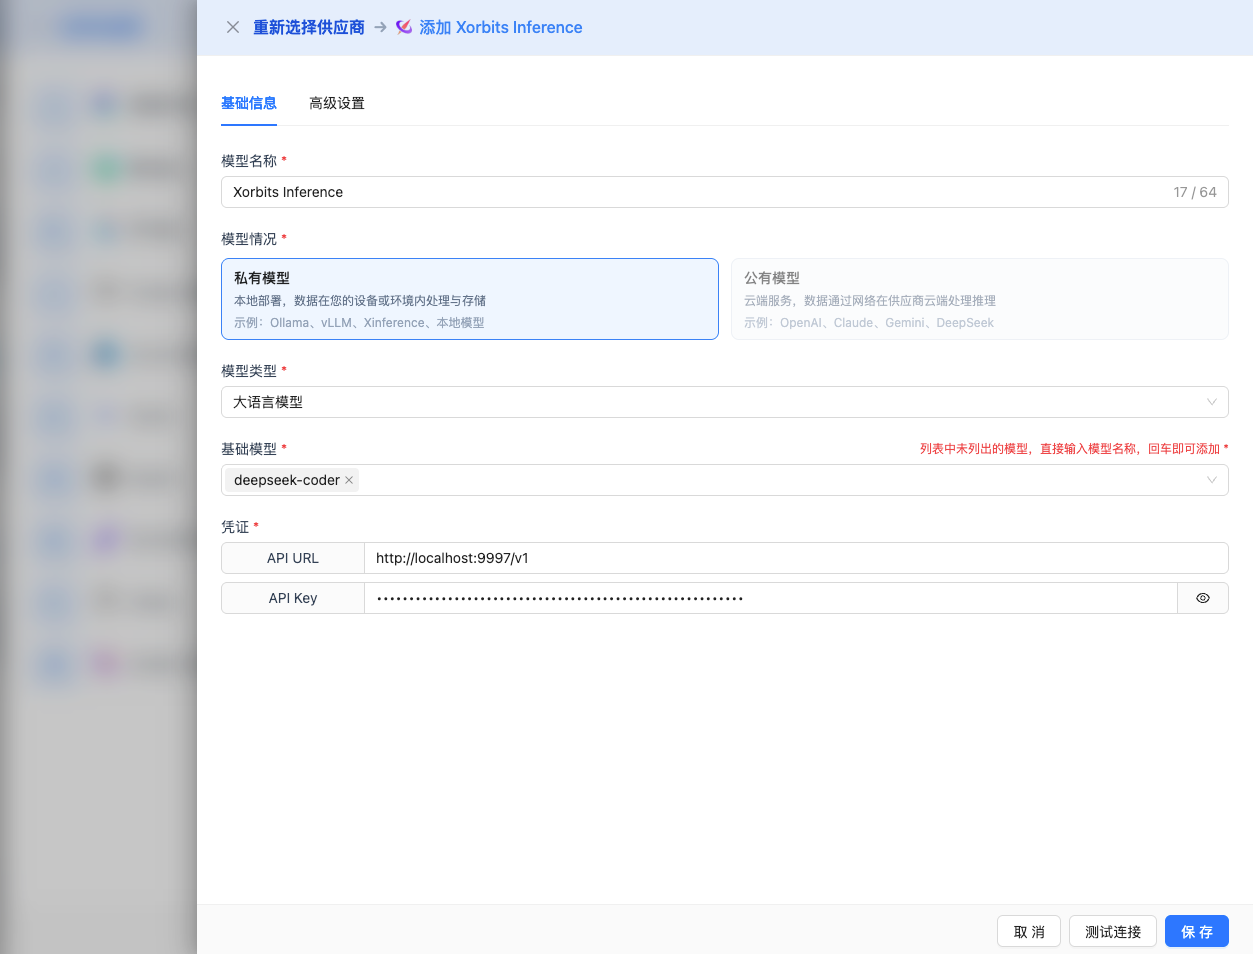This screenshot has height=954, width=1253.
Task: Click into the masked API Key field
Action: click(x=770, y=598)
